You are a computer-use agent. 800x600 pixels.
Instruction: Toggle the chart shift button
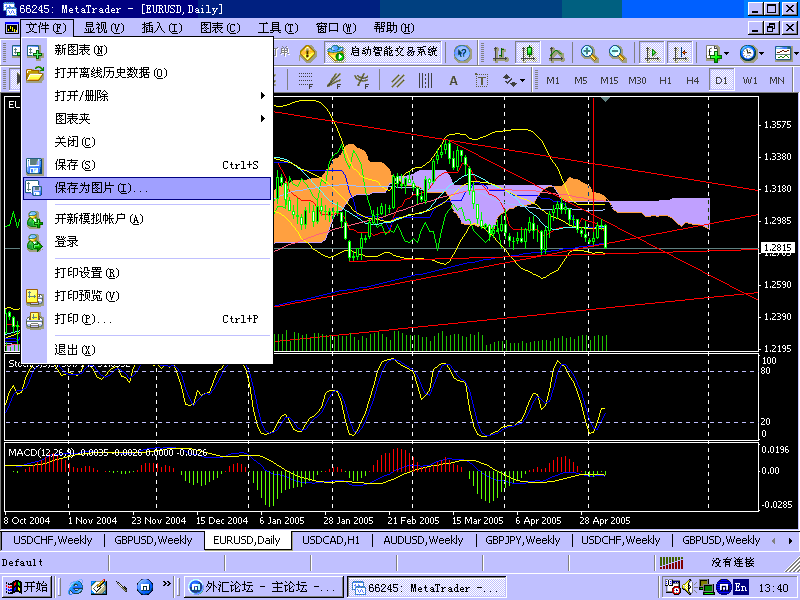point(680,53)
